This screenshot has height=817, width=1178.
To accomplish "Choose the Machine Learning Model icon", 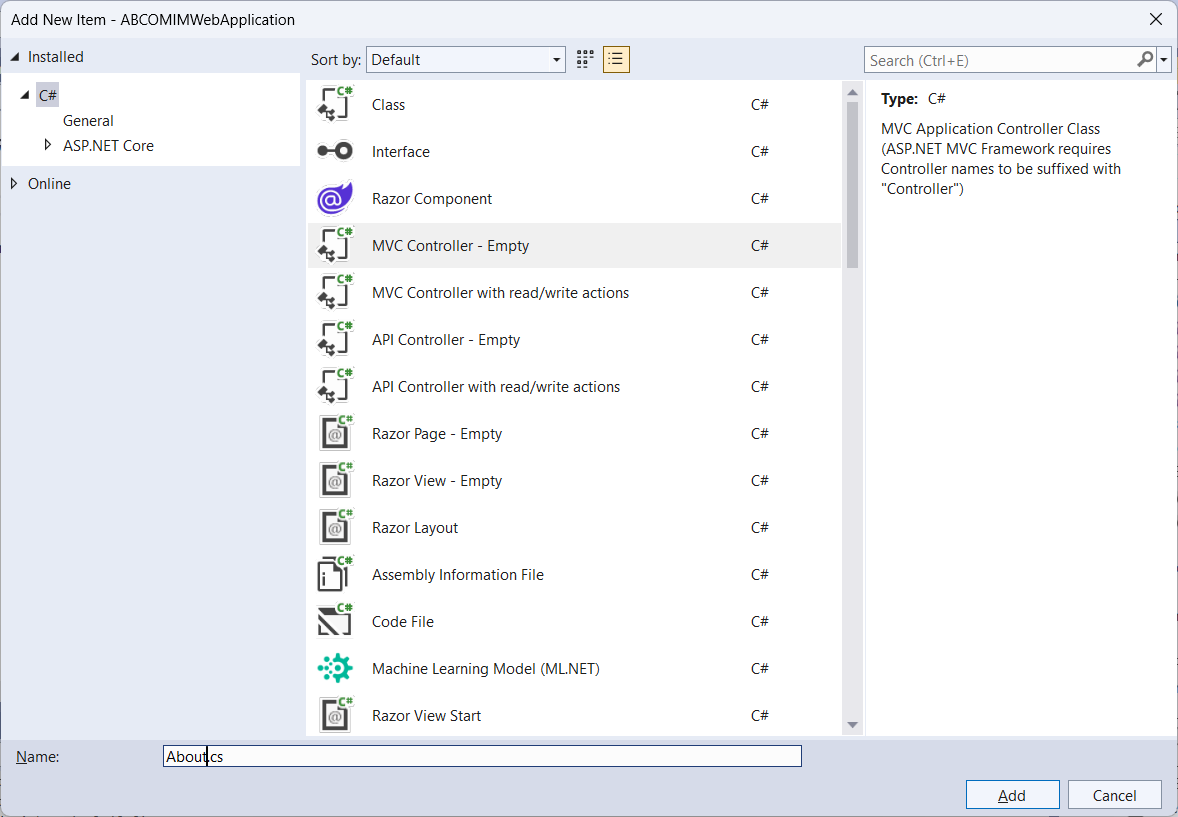I will pyautogui.click(x=335, y=668).
